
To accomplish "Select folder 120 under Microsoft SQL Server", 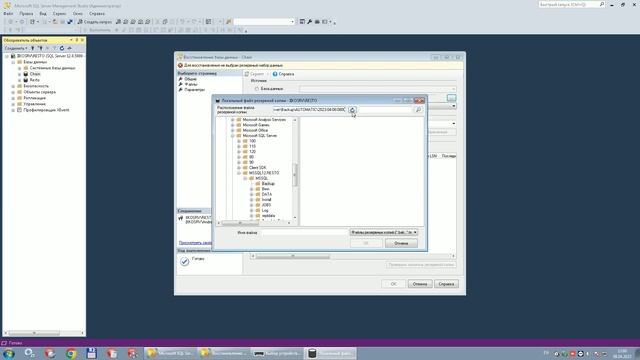I will pos(252,151).
